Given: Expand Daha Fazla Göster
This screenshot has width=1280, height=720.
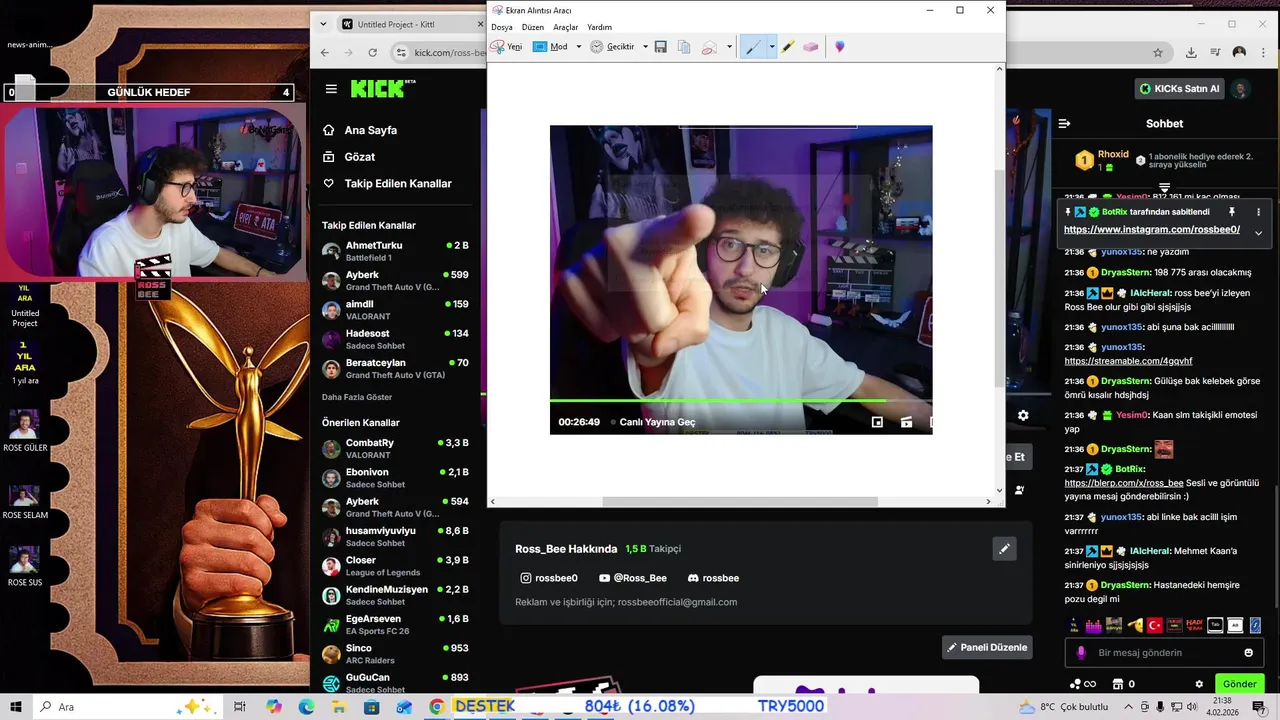Looking at the screenshot, I should coord(357,397).
